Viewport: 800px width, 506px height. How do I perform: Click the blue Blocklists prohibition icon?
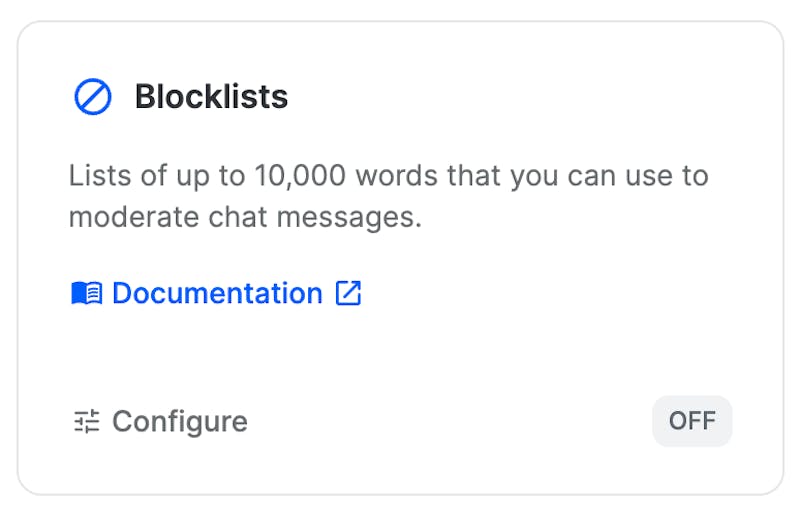pos(93,97)
